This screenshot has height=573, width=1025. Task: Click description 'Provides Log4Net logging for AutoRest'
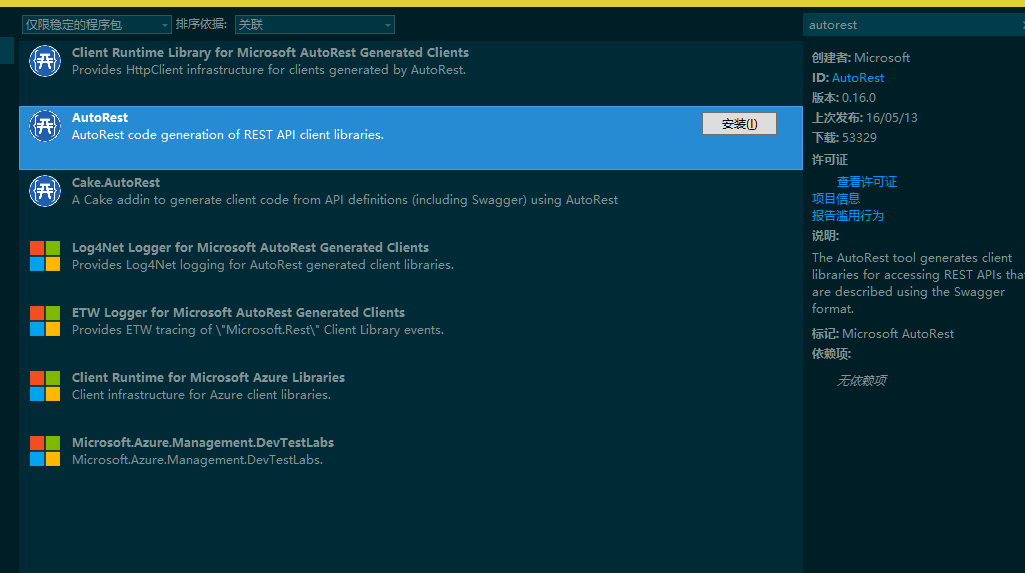(262, 265)
